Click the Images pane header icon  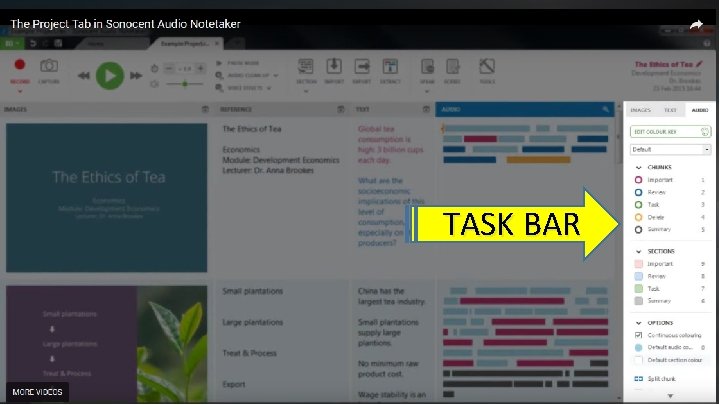click(205, 109)
